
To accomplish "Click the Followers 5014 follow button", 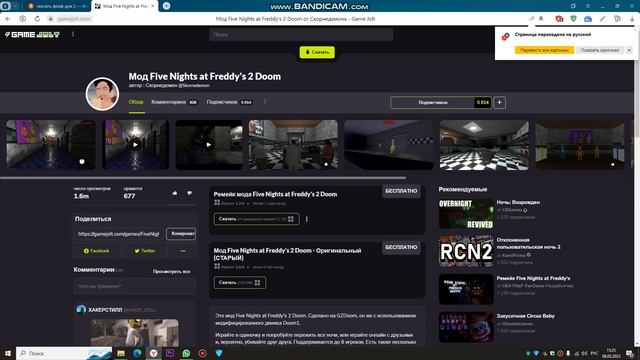I will coord(441,102).
